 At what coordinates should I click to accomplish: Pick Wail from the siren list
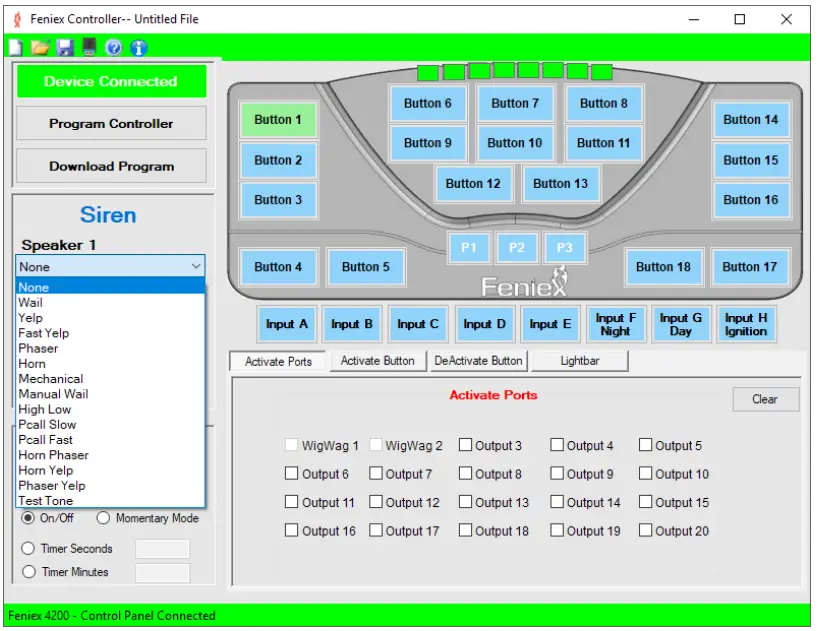tap(110, 303)
